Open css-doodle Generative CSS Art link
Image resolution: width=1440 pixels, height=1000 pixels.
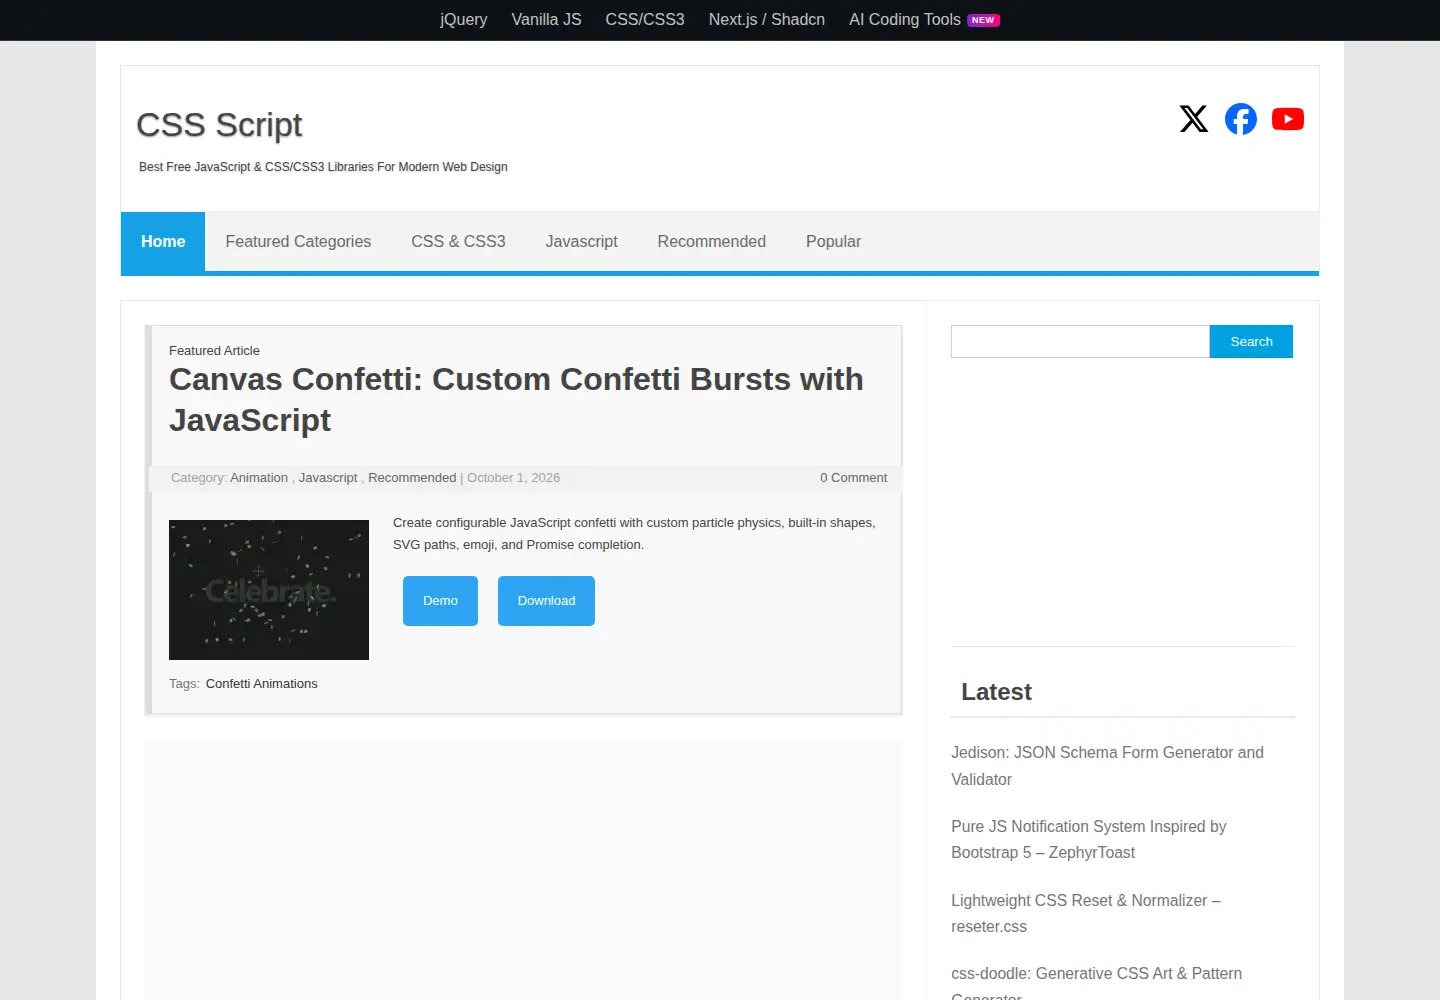1096,982
